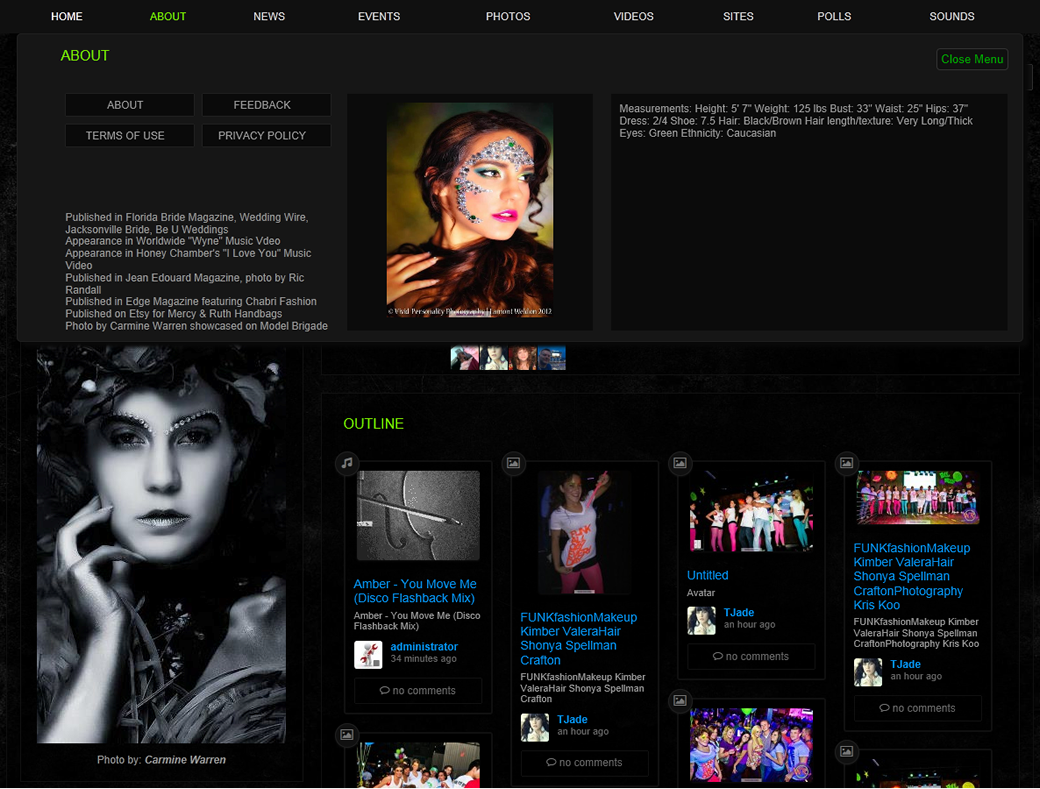
Task: Click the Close Menu button
Action: click(x=972, y=59)
